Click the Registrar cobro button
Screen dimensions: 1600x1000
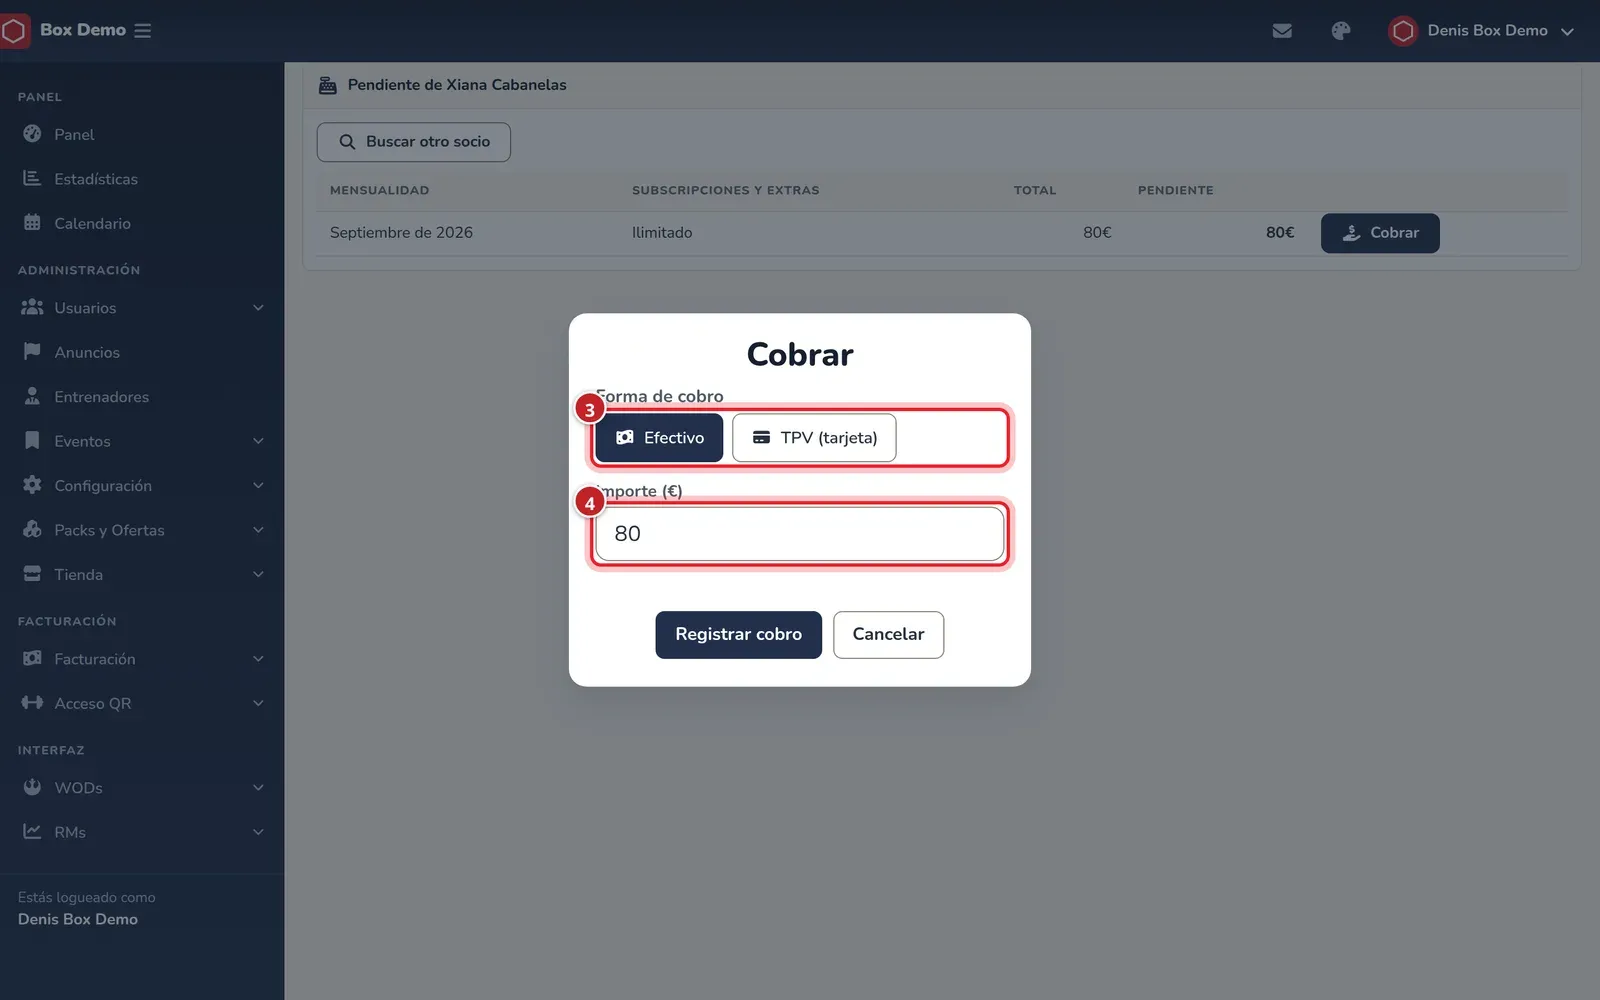738,635
